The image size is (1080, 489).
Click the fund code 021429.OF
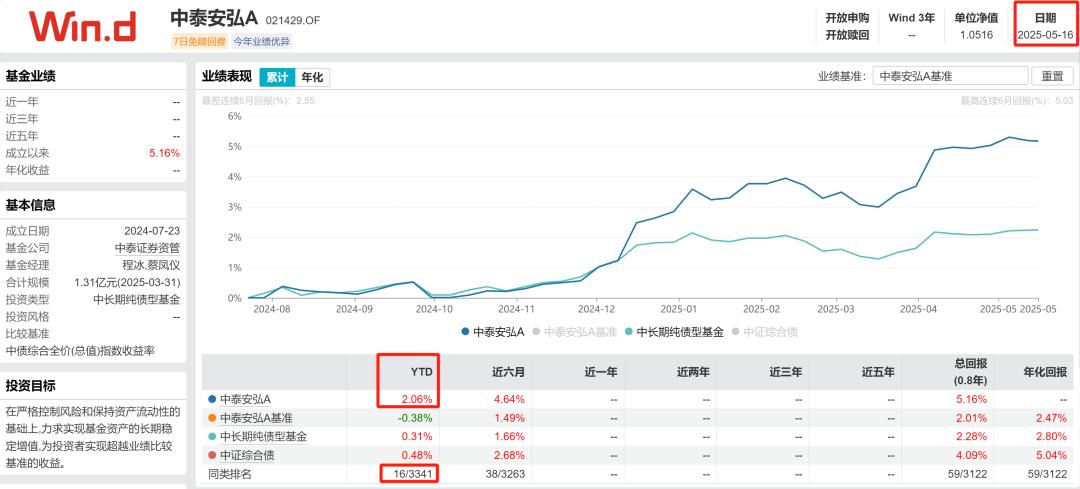point(293,21)
